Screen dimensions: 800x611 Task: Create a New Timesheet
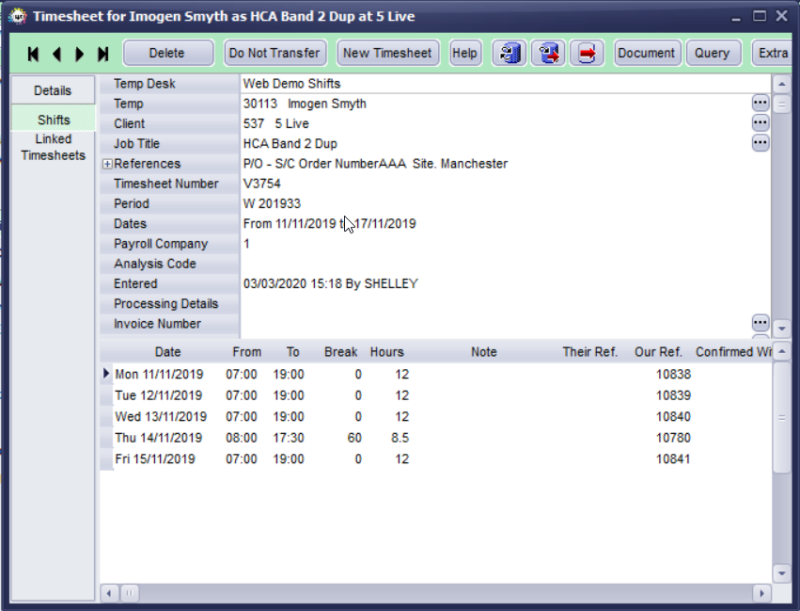[388, 53]
